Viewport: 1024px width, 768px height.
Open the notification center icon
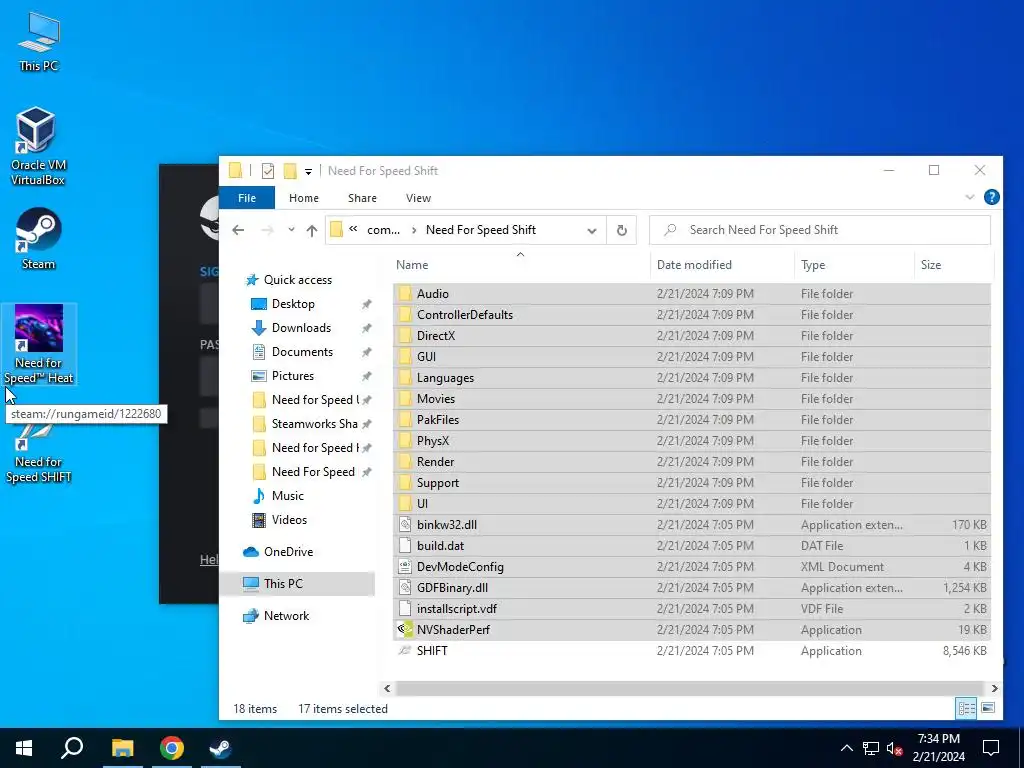click(991, 748)
